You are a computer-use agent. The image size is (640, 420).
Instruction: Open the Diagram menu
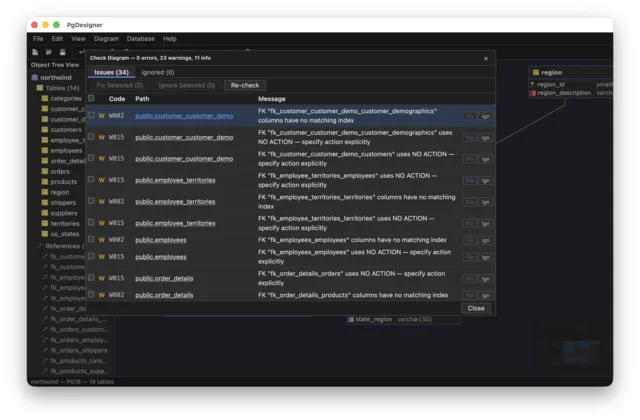tap(106, 39)
